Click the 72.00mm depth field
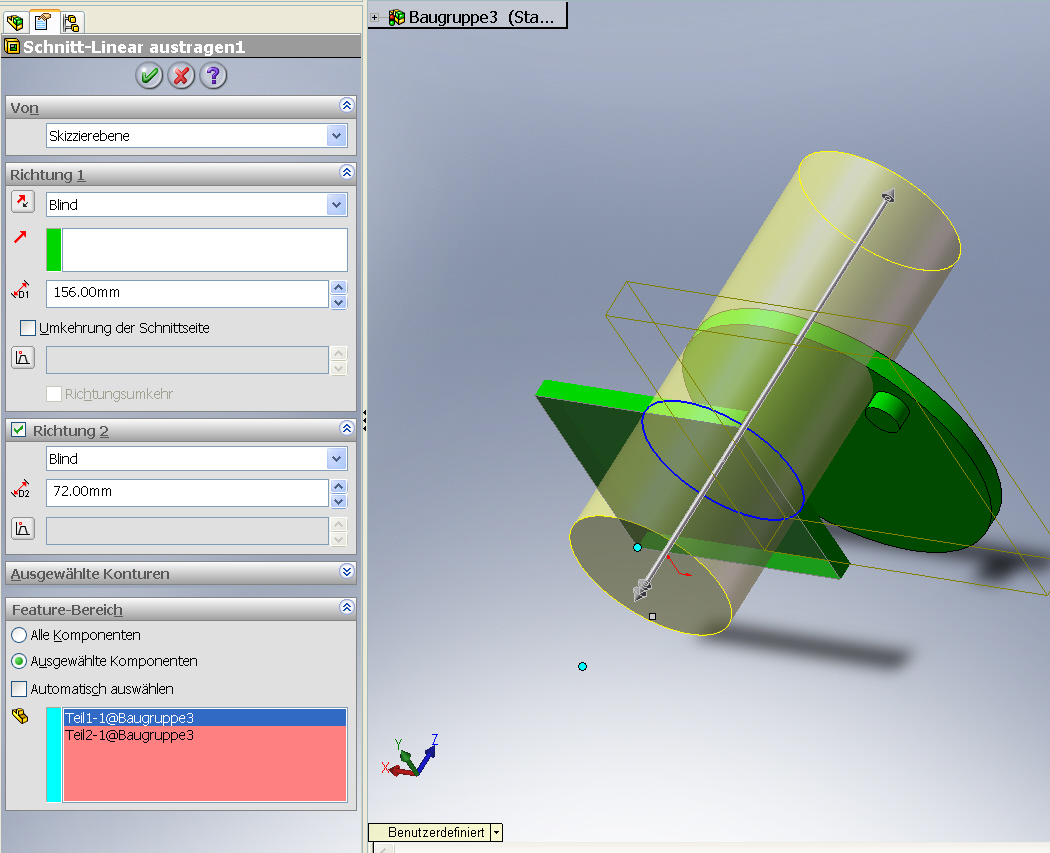This screenshot has height=853, width=1050. click(x=188, y=492)
